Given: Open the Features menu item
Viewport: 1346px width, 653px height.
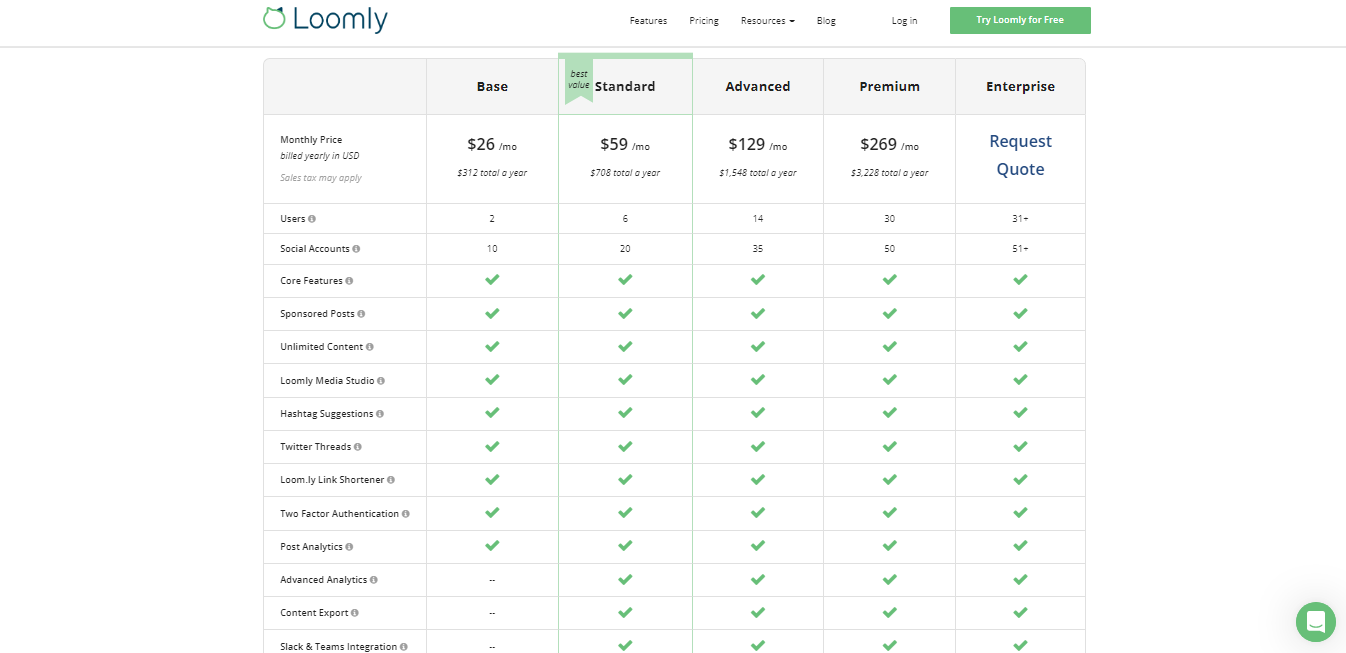Looking at the screenshot, I should pos(648,21).
